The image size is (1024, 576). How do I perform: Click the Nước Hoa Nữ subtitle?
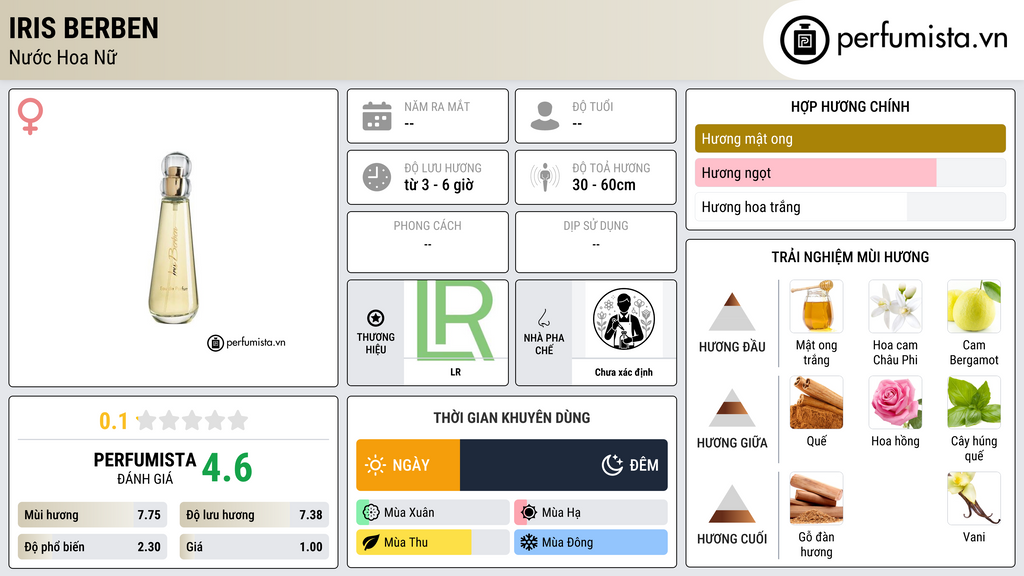(x=63, y=58)
